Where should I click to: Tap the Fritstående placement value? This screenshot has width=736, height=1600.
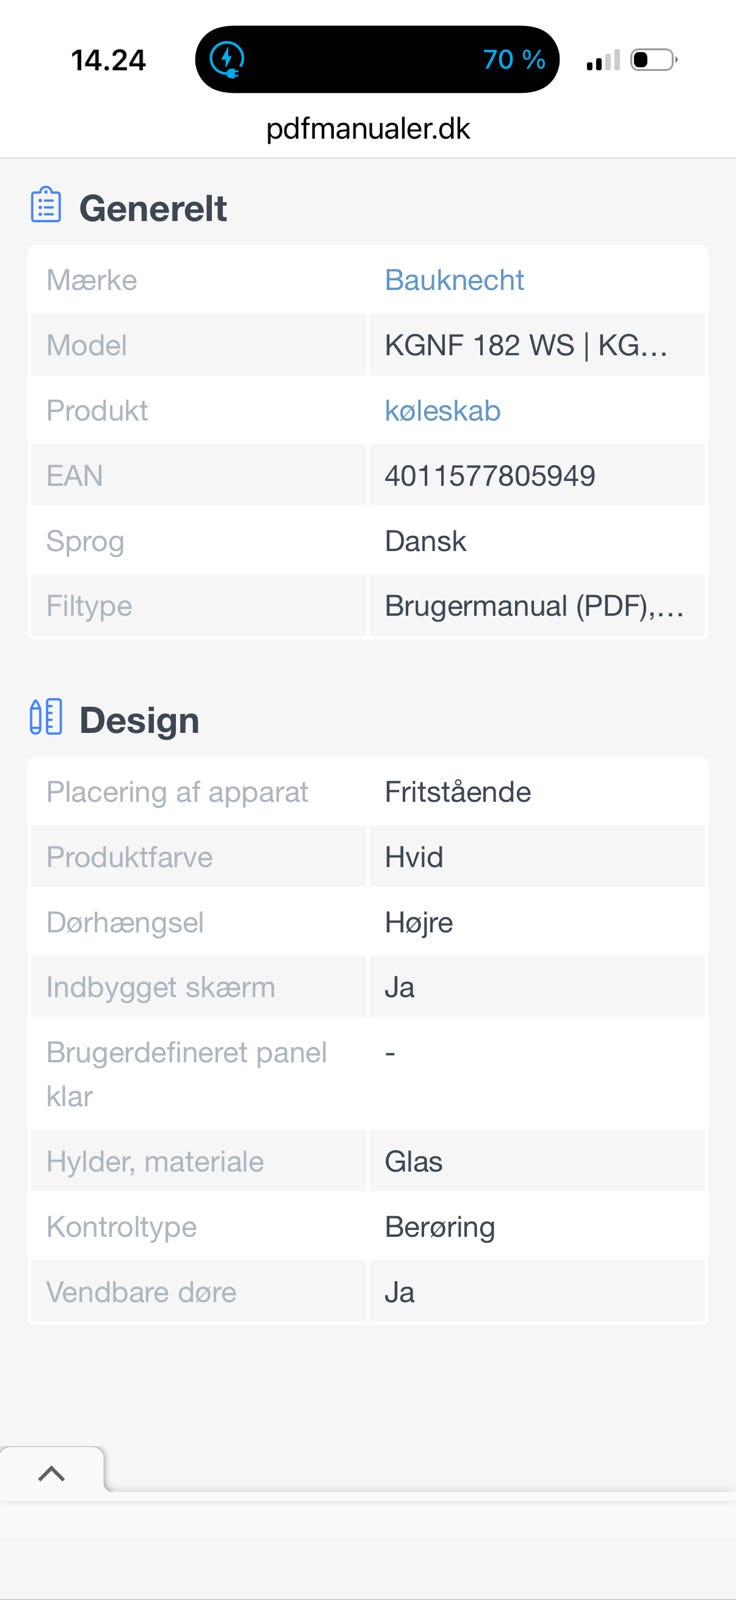pos(458,792)
